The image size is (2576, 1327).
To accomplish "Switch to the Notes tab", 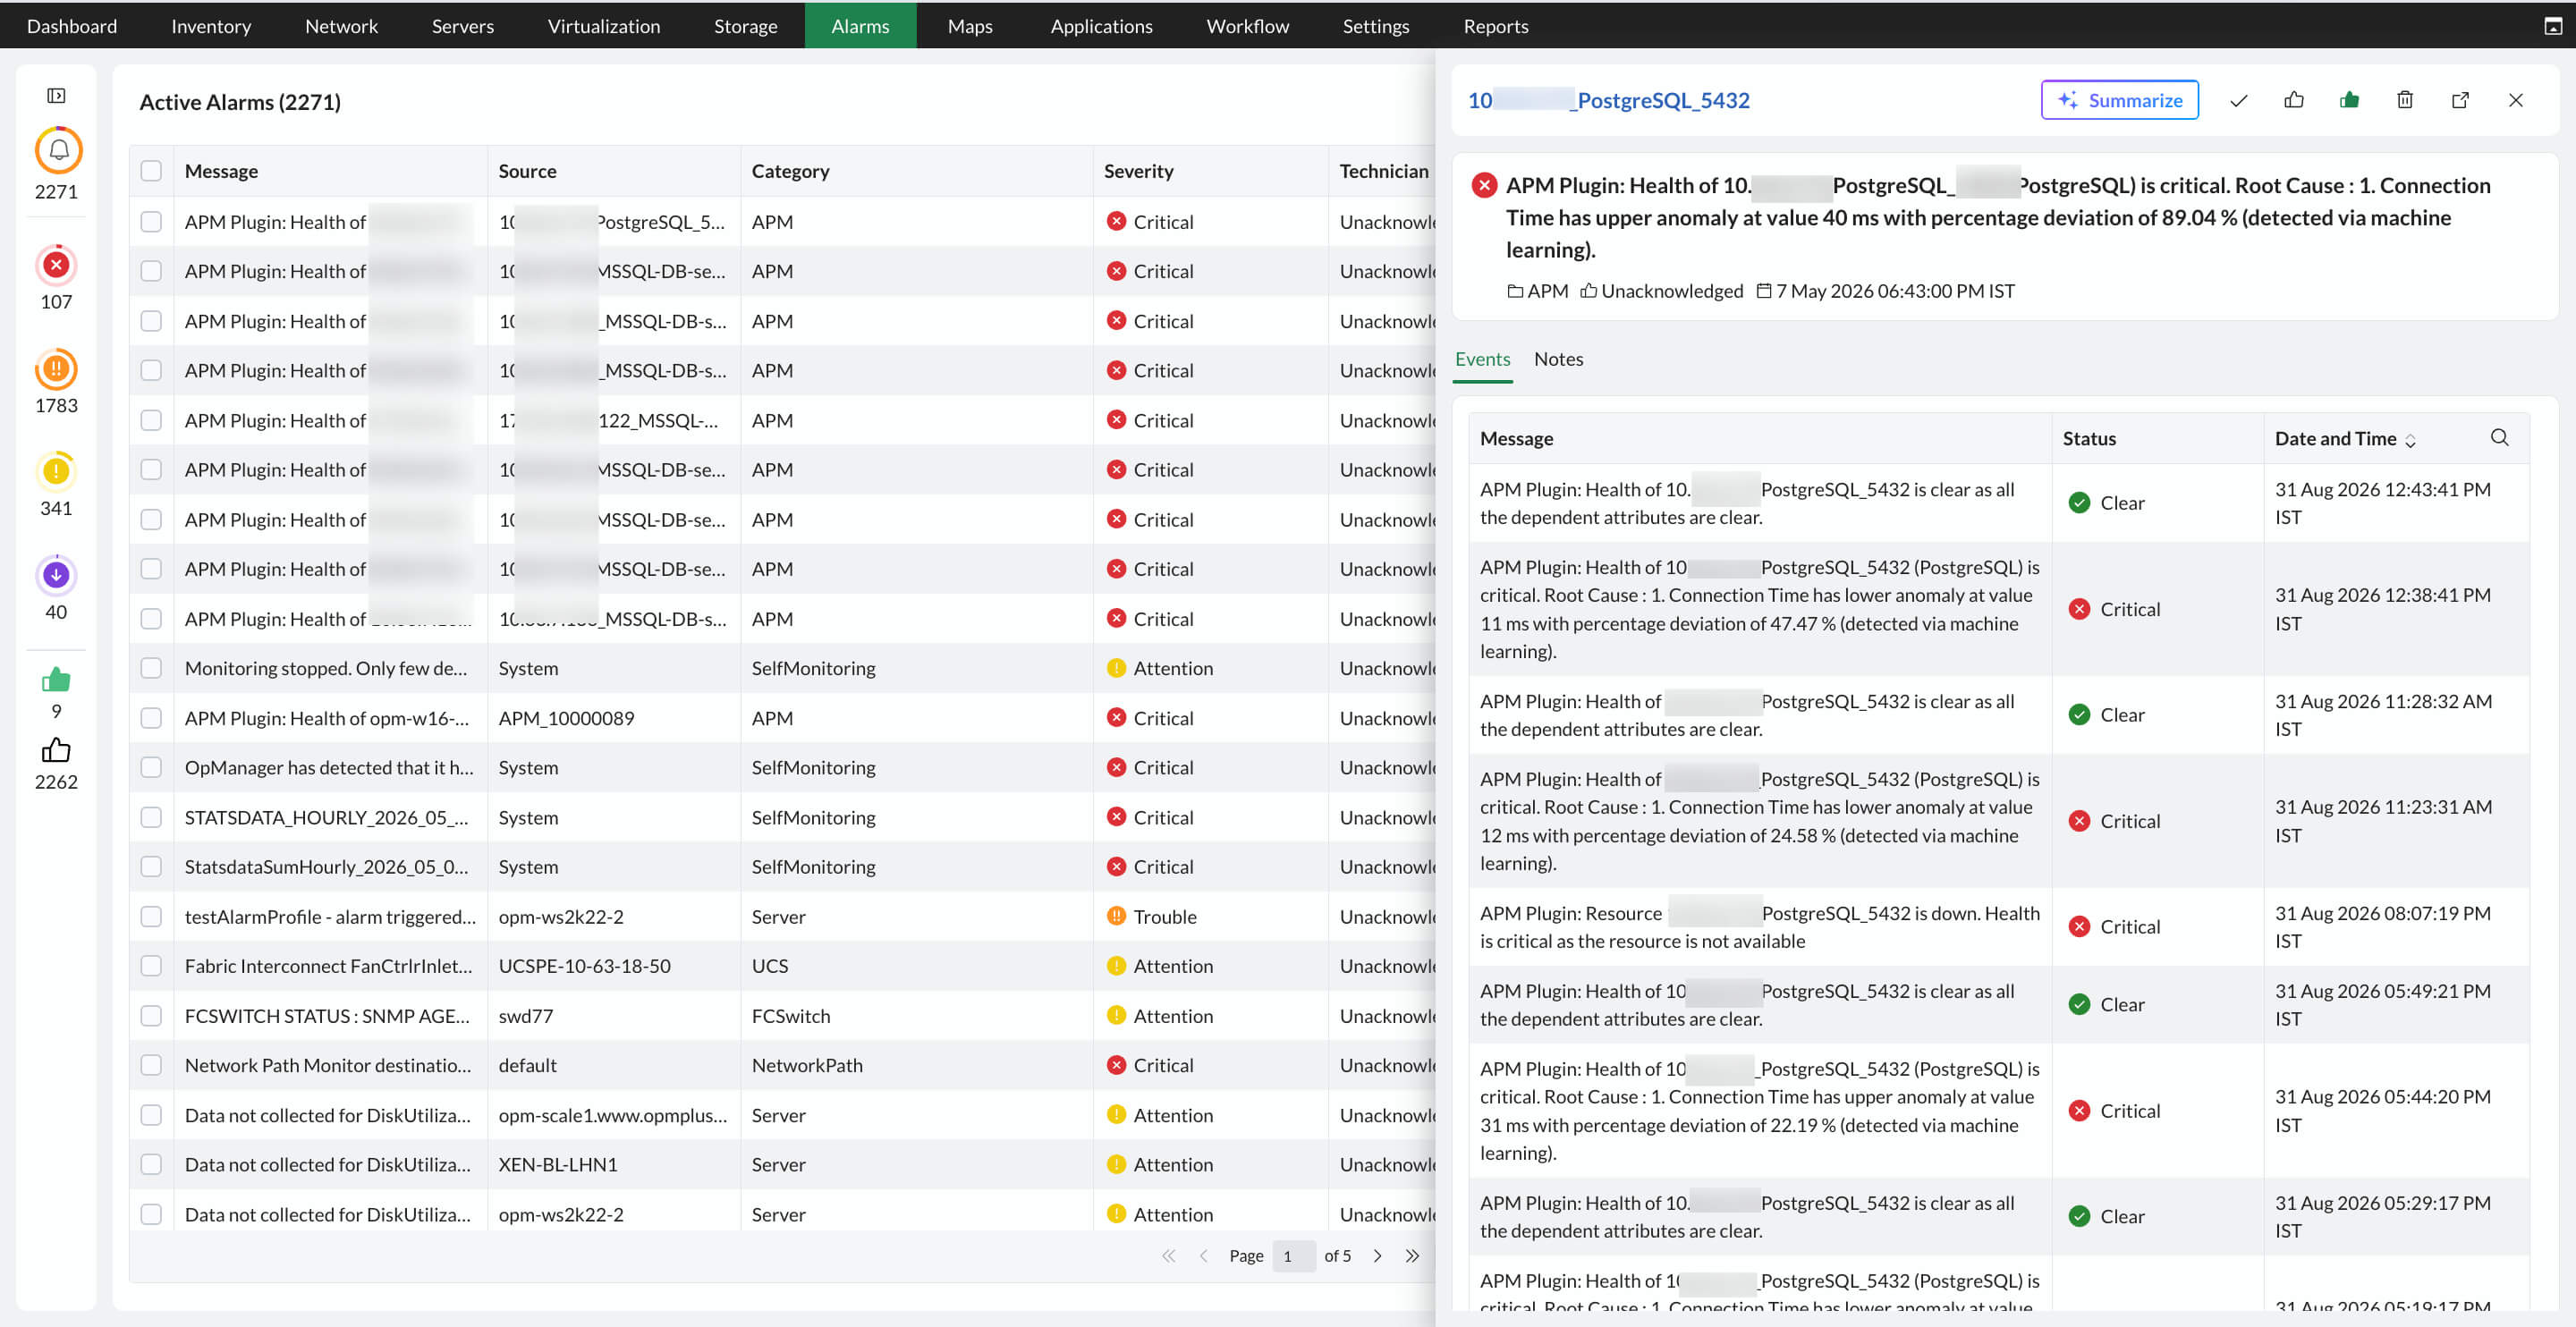I will pos(1558,359).
